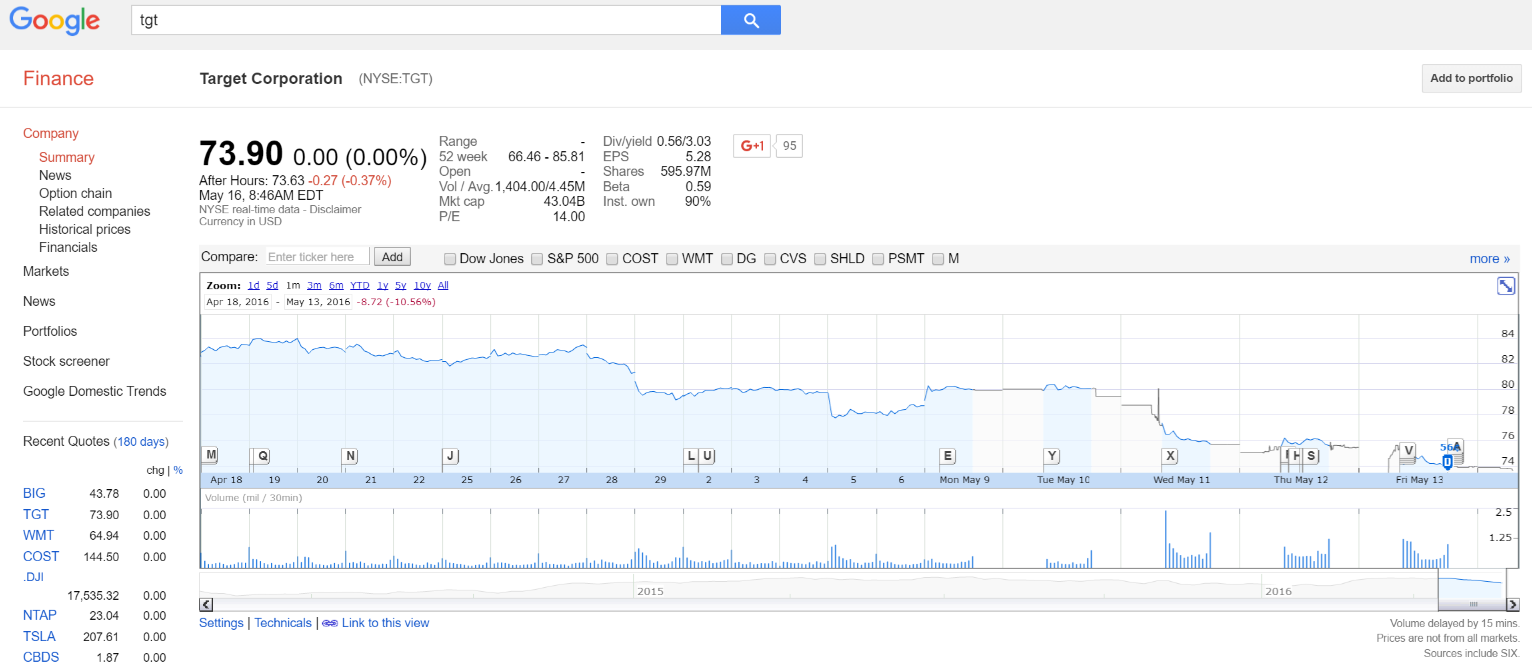Click the chart range slider handle
The width and height of the screenshot is (1532, 666).
[x=1472, y=604]
